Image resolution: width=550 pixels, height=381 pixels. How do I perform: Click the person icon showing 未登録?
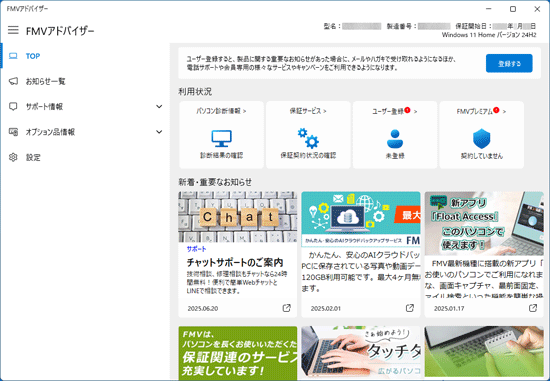(x=395, y=138)
